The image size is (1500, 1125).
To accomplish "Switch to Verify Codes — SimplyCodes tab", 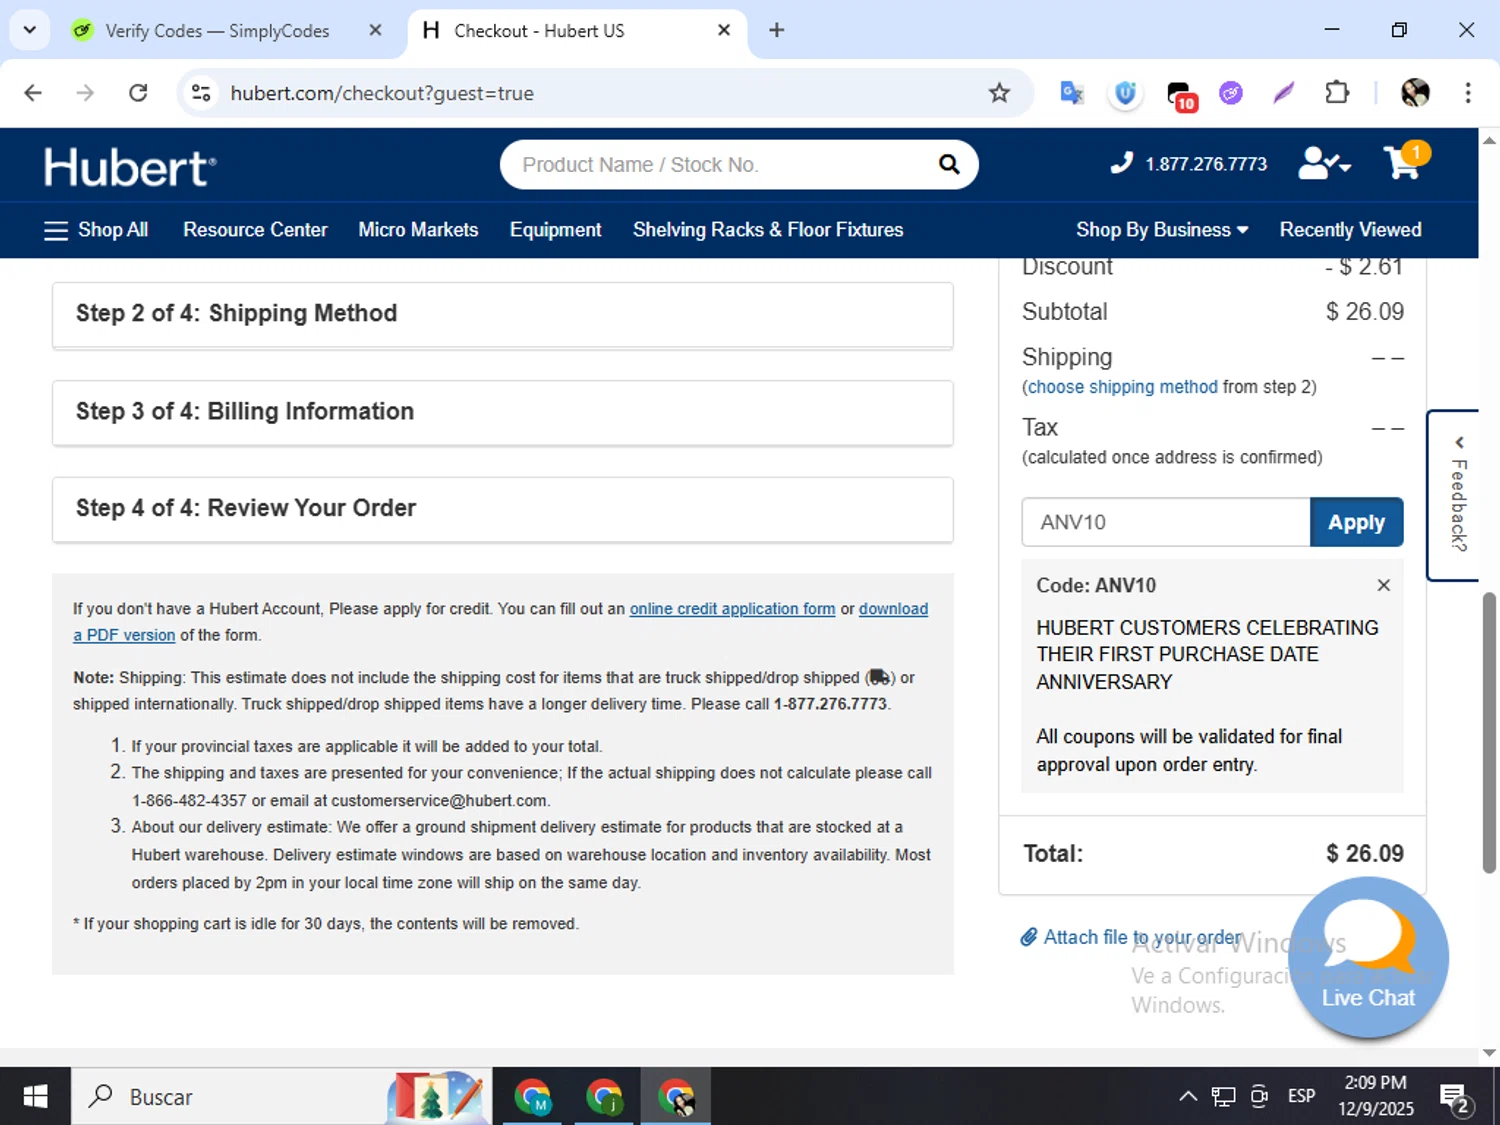I will click(217, 31).
